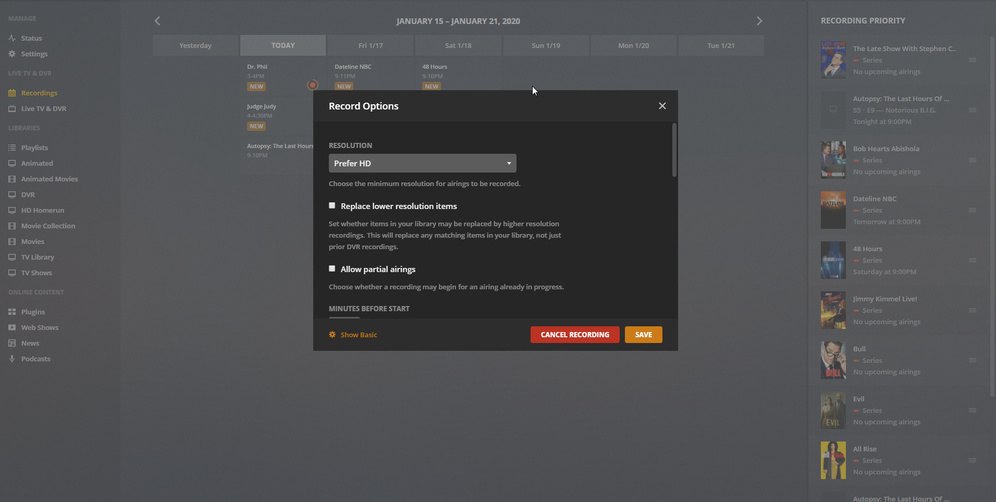The image size is (996, 502).
Task: Grab reorder handle for 48 Hours
Action: 972,261
